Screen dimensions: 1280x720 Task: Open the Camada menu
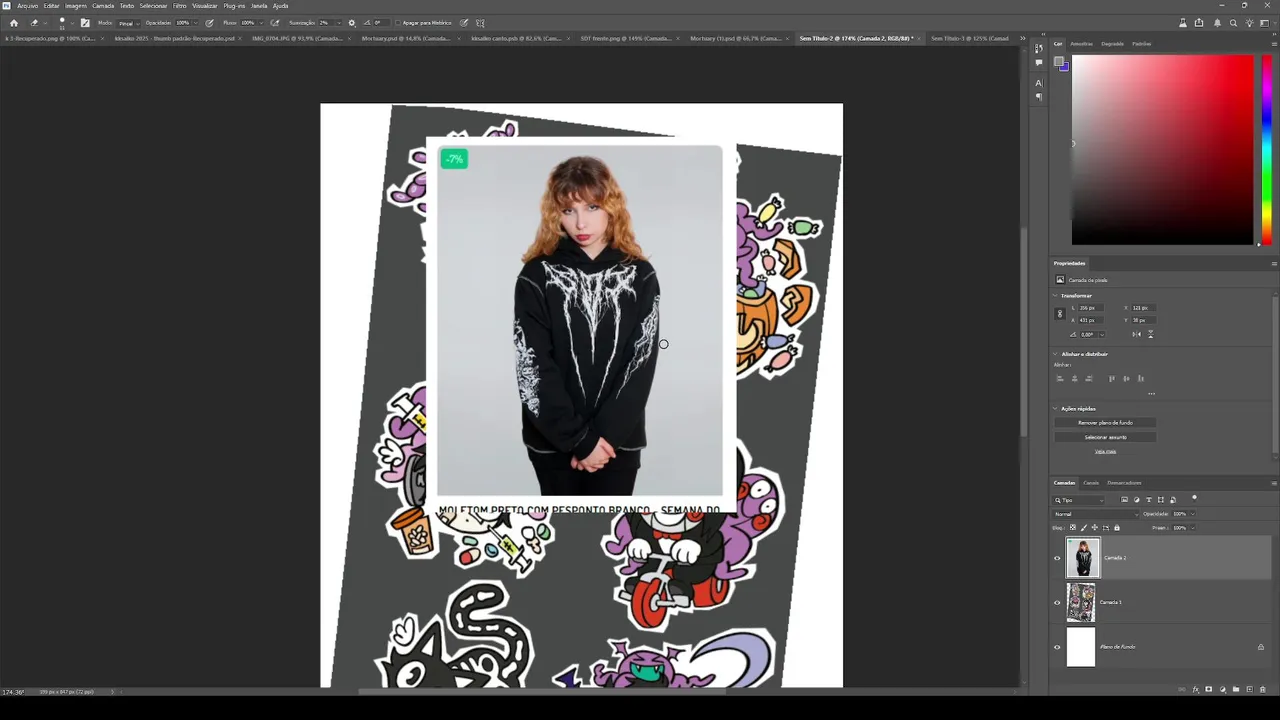tap(103, 6)
